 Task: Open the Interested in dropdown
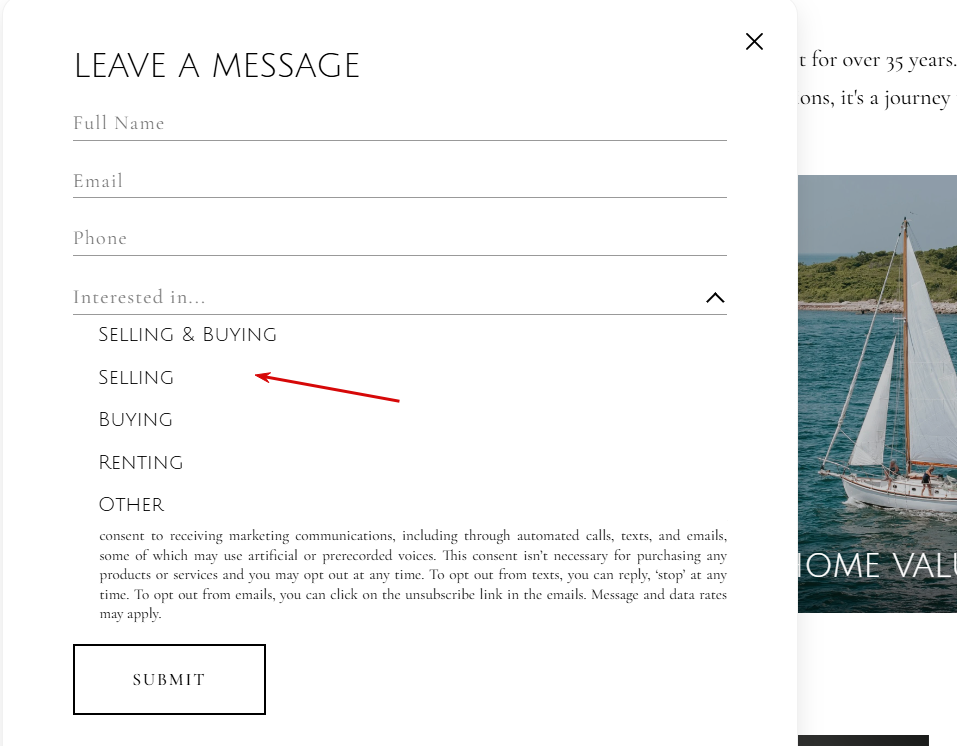pos(400,297)
